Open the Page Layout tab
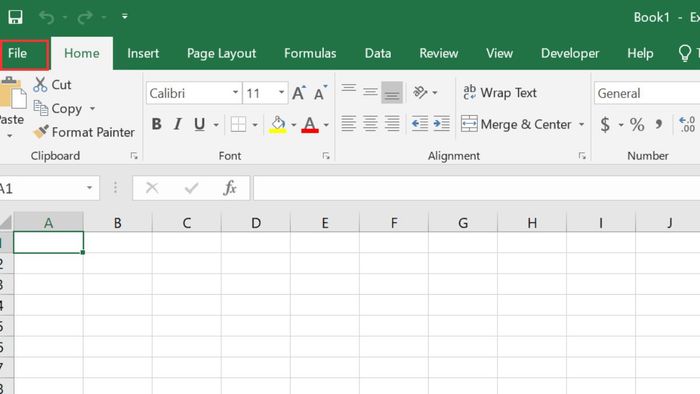700x394 pixels. pos(221,54)
